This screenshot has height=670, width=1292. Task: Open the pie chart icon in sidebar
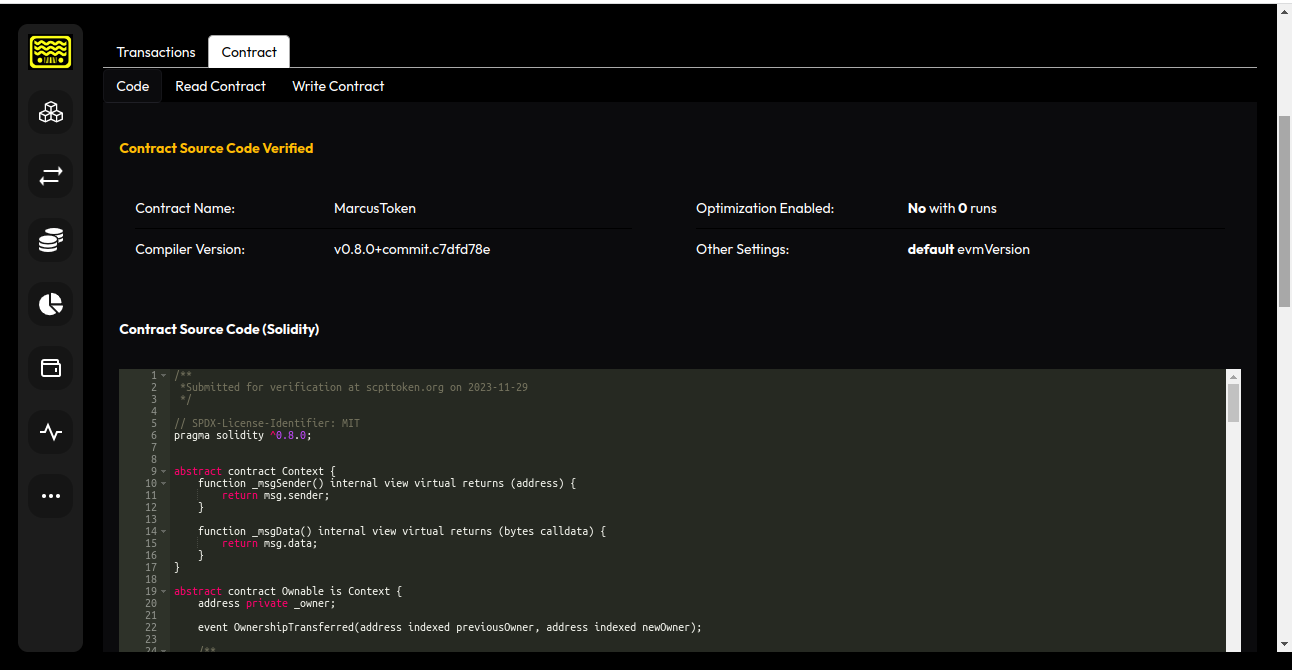(x=50, y=304)
